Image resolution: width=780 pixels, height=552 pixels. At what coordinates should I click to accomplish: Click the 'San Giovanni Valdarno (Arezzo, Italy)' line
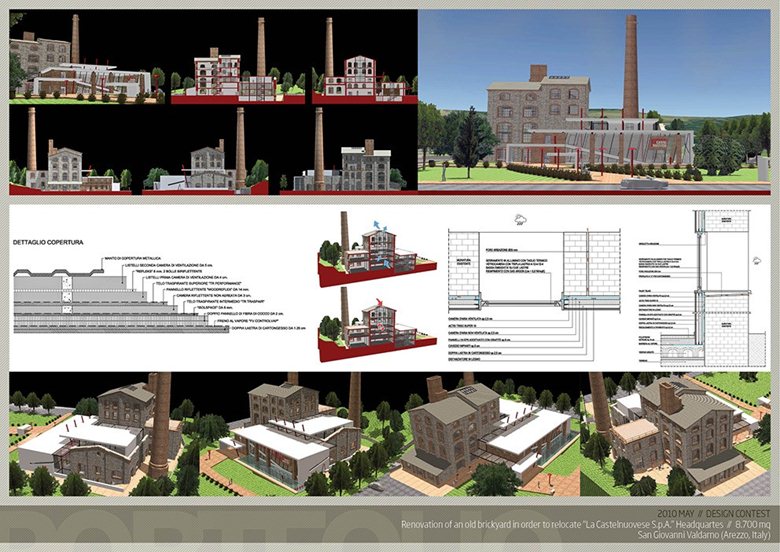point(704,535)
